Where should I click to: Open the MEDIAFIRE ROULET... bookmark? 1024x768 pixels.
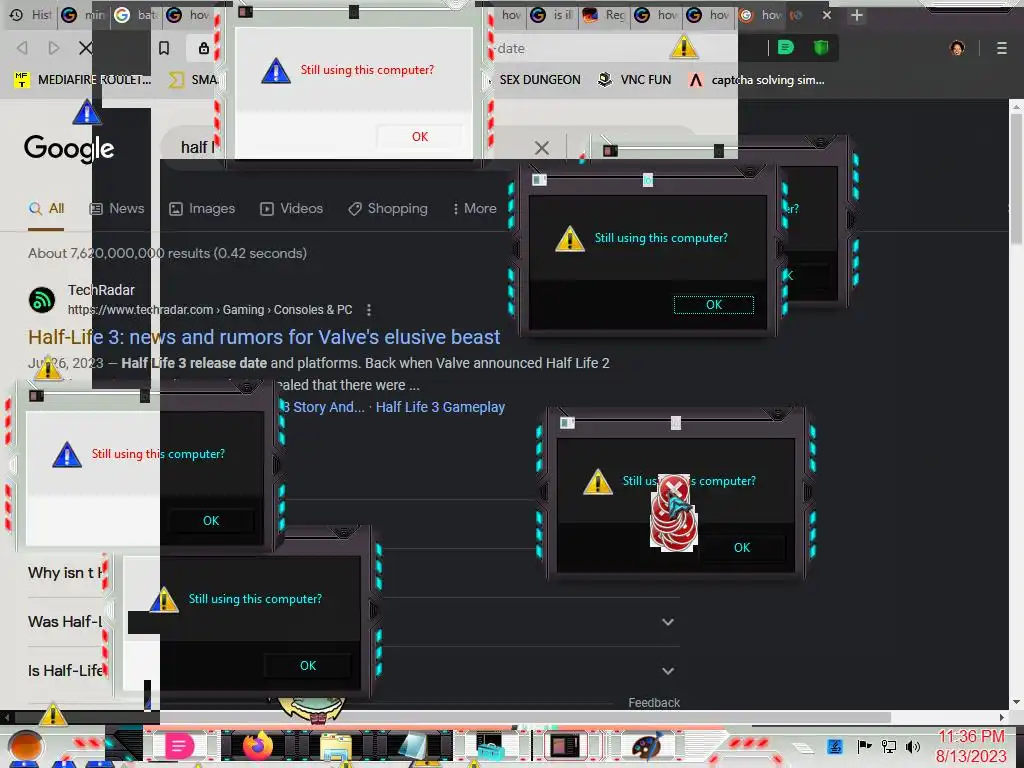82,80
